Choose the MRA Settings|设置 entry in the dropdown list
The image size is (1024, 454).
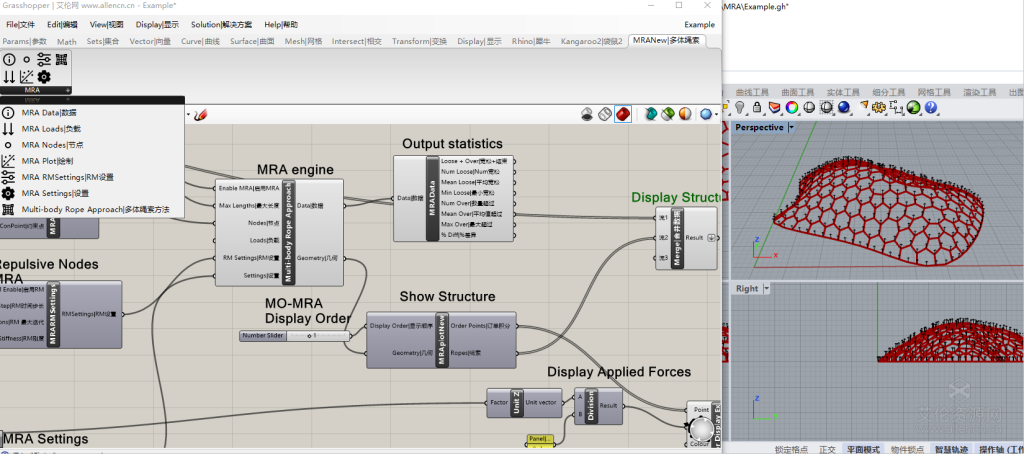(x=92, y=193)
